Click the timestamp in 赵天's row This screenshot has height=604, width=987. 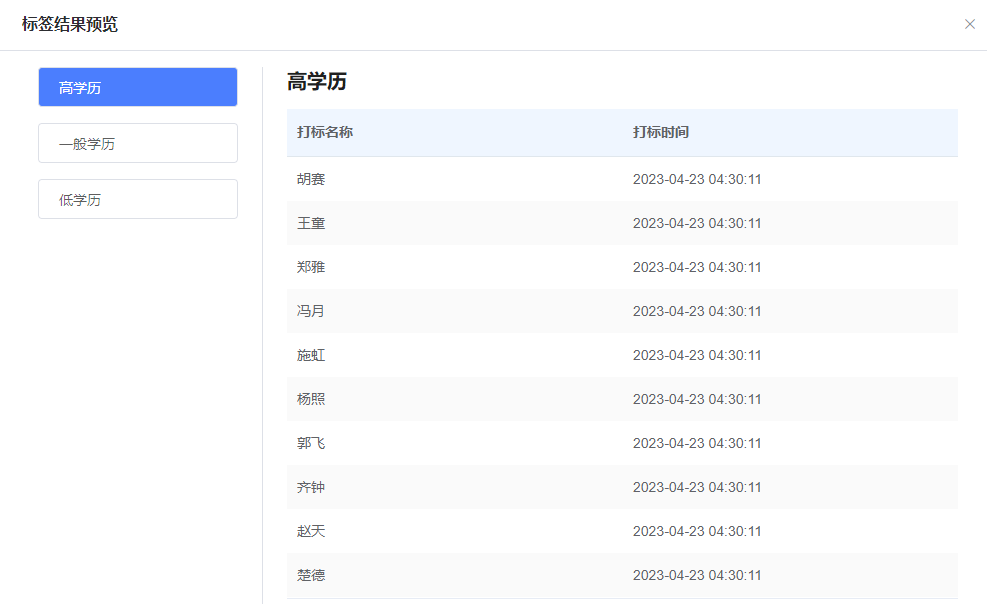tap(697, 532)
